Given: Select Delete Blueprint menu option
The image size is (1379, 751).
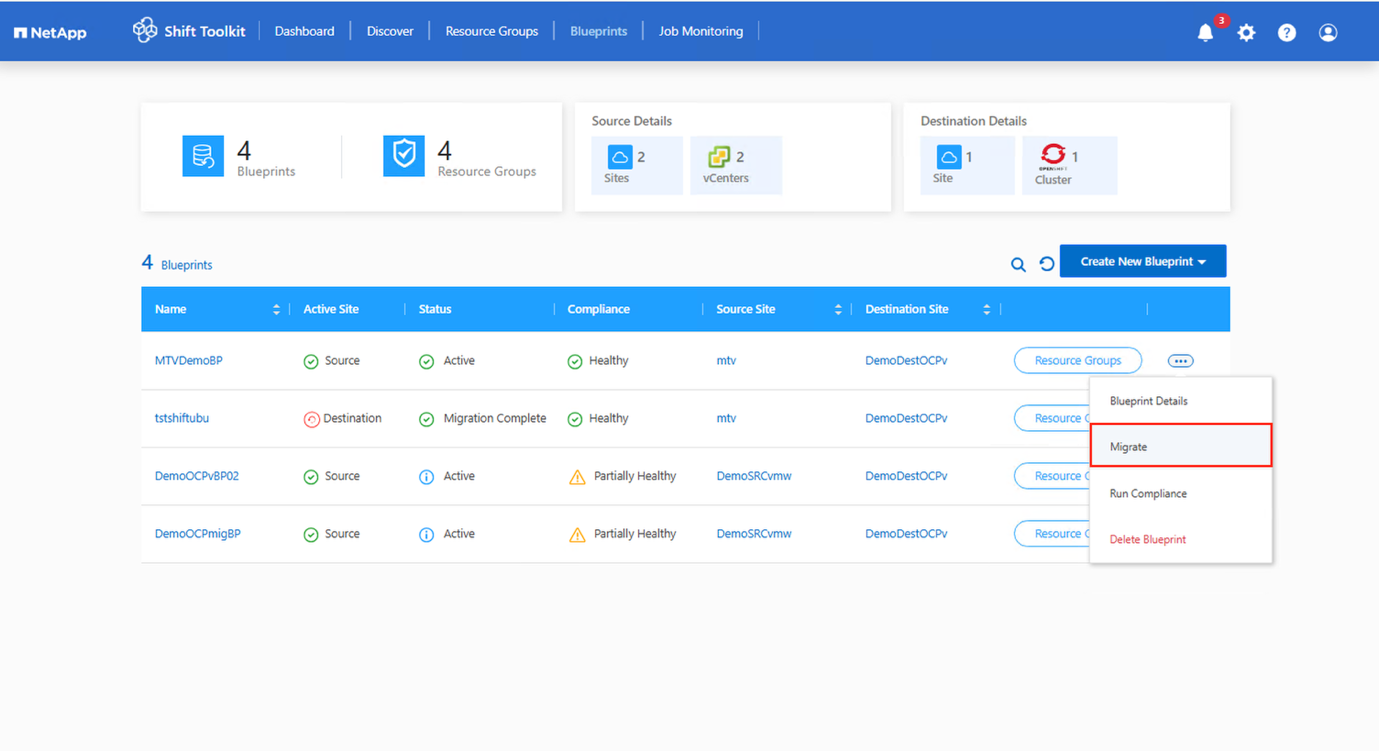Looking at the screenshot, I should click(1147, 540).
